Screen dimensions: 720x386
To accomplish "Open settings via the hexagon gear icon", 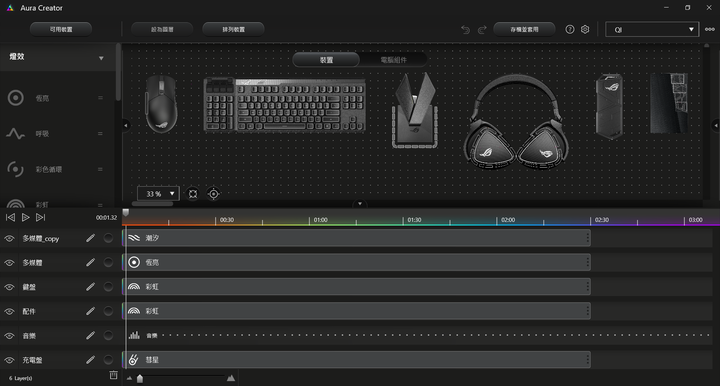I will coord(585,29).
